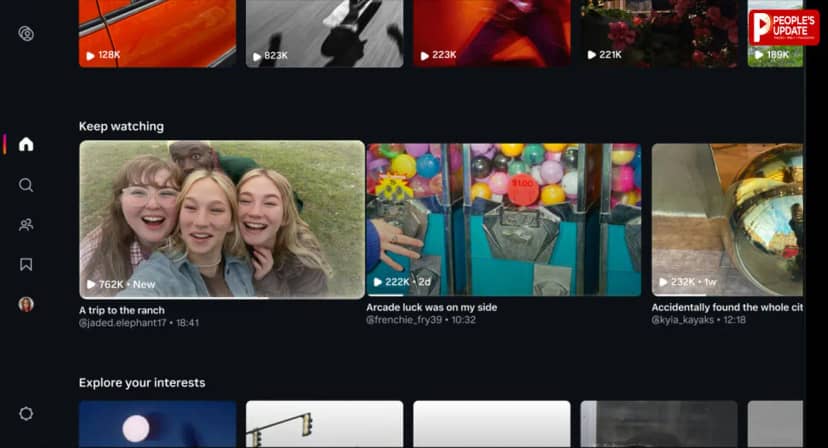Open the Saved bookmark icon
Viewport: 828px width, 448px height.
click(26, 264)
